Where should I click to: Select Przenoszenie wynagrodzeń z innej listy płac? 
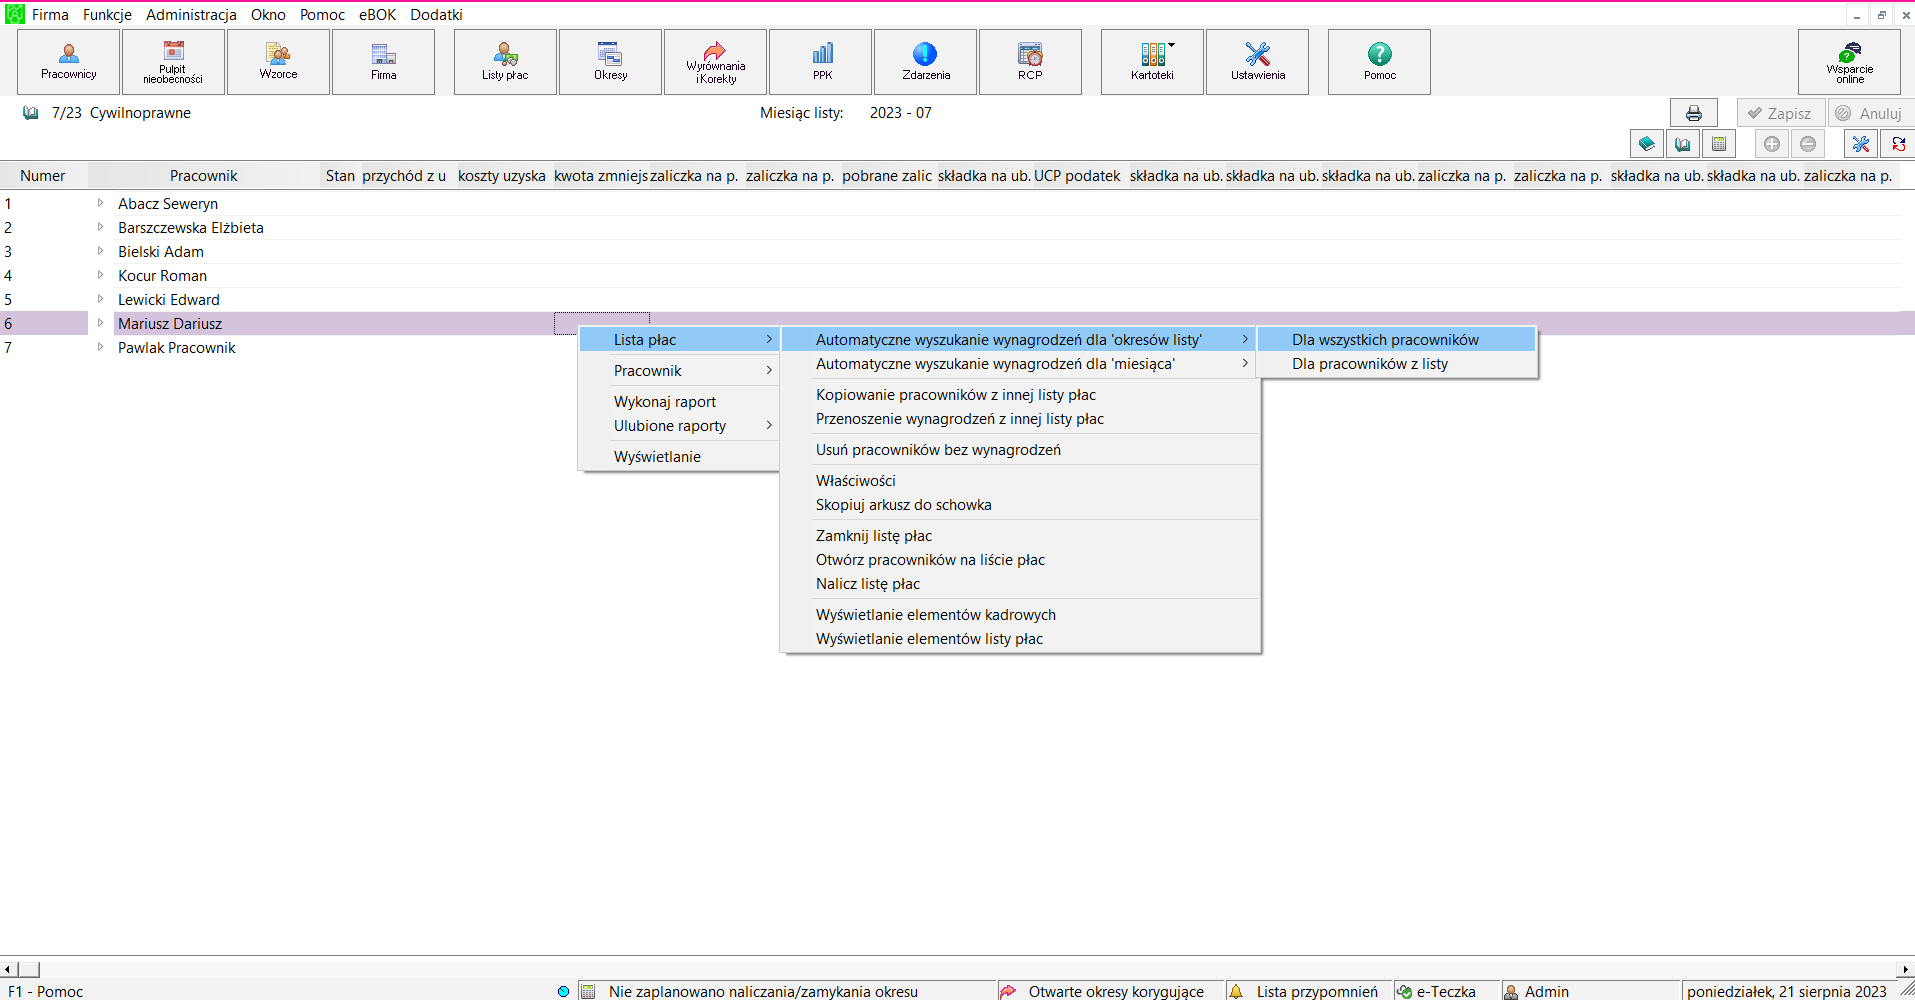pyautogui.click(x=1020, y=419)
